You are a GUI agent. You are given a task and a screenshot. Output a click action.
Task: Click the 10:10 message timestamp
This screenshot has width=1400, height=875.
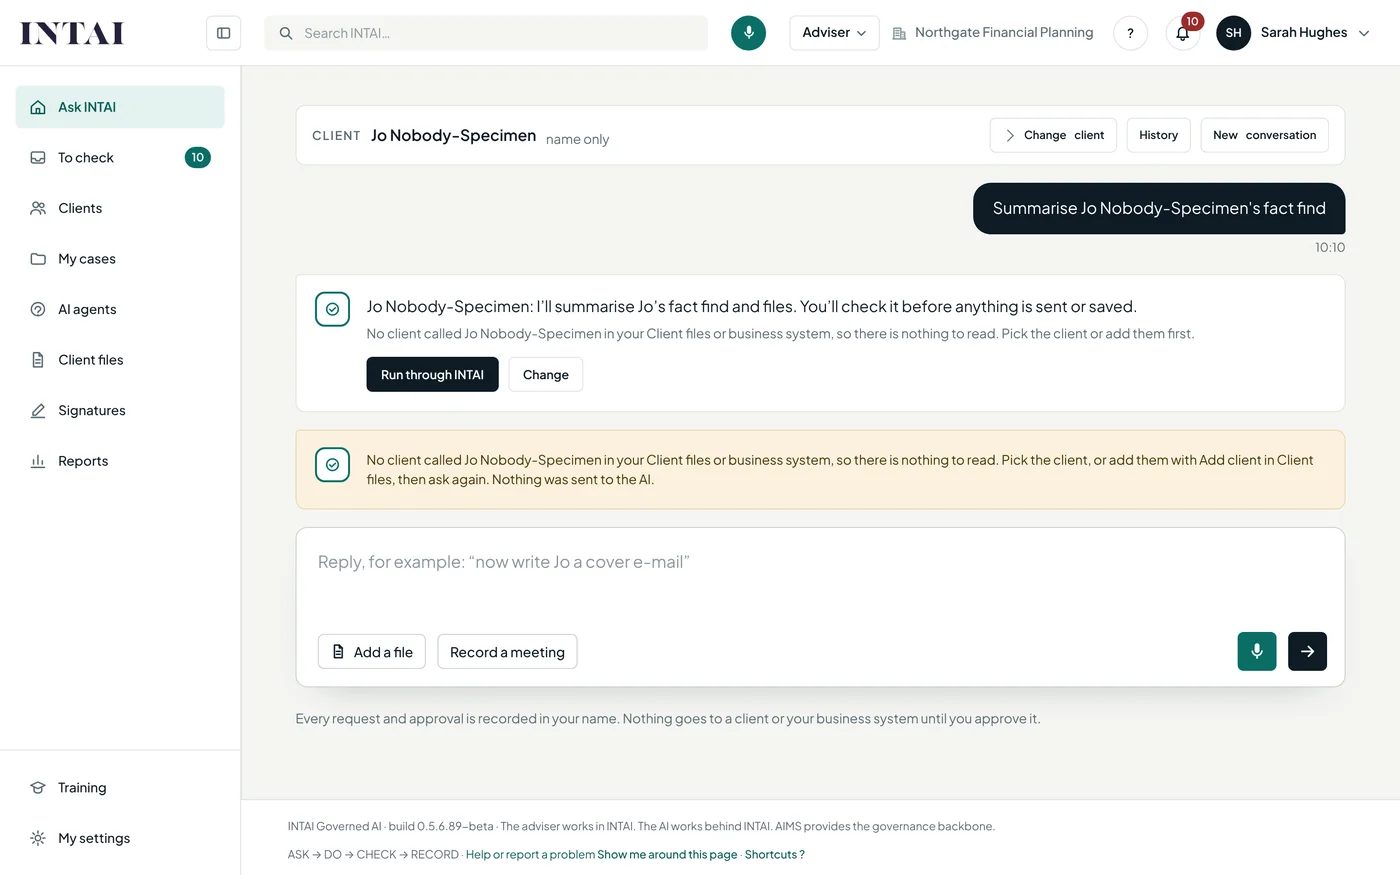click(x=1330, y=248)
